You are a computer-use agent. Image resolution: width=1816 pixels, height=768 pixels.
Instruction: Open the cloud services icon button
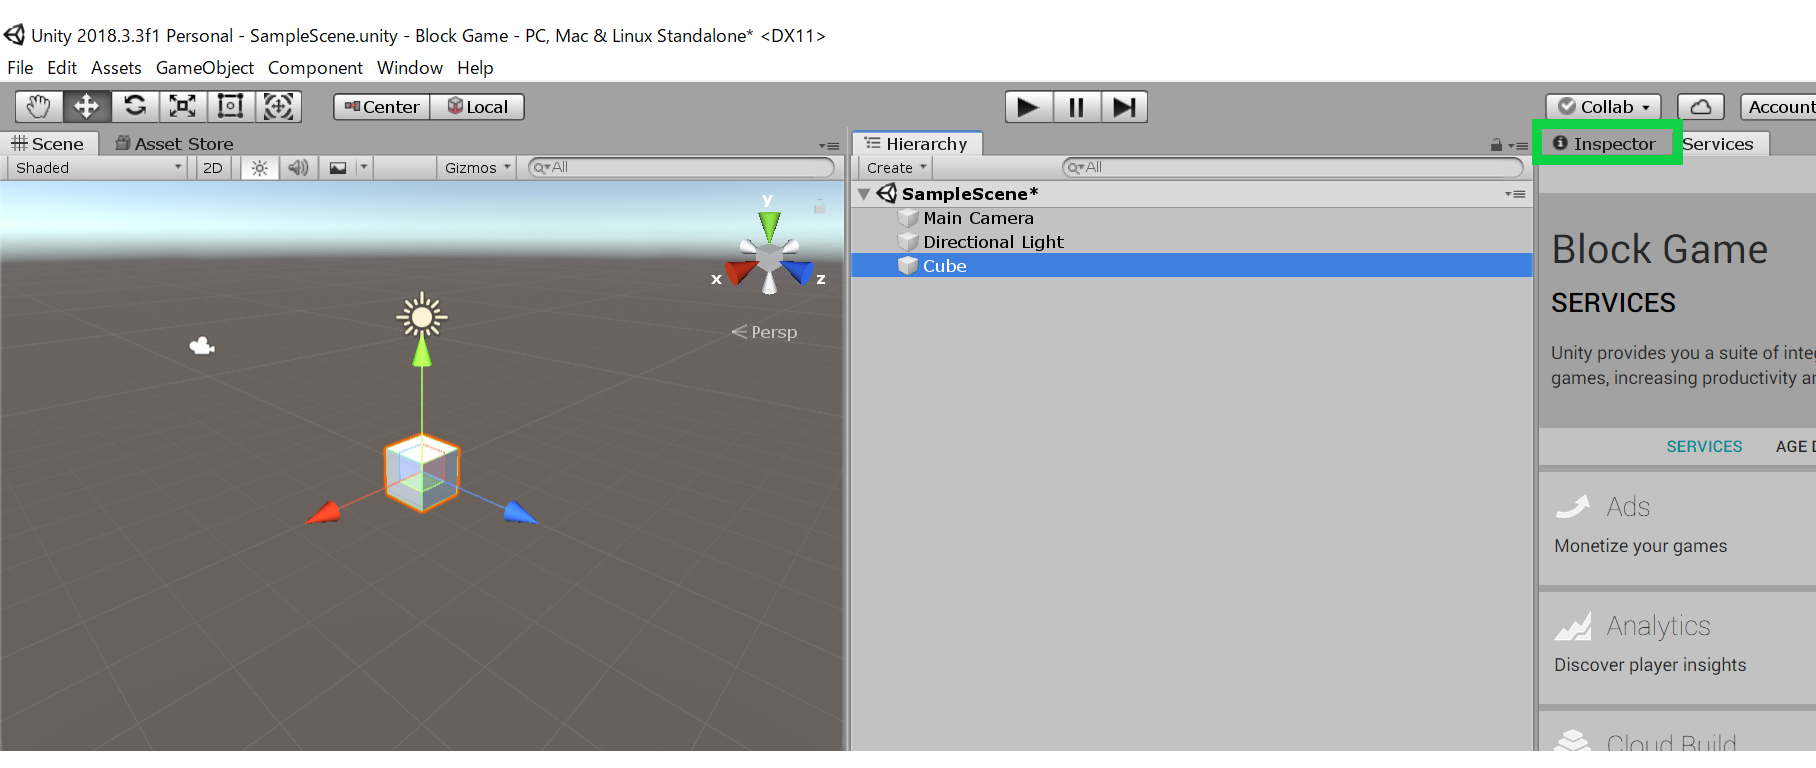pyautogui.click(x=1701, y=107)
